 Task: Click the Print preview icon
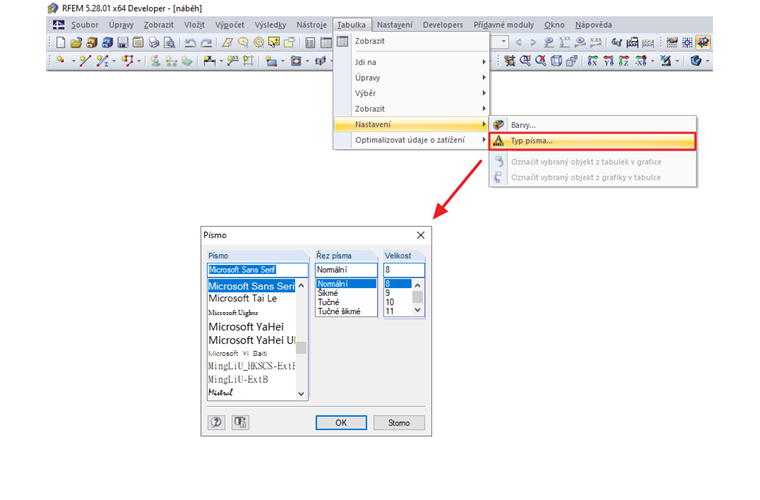click(169, 43)
